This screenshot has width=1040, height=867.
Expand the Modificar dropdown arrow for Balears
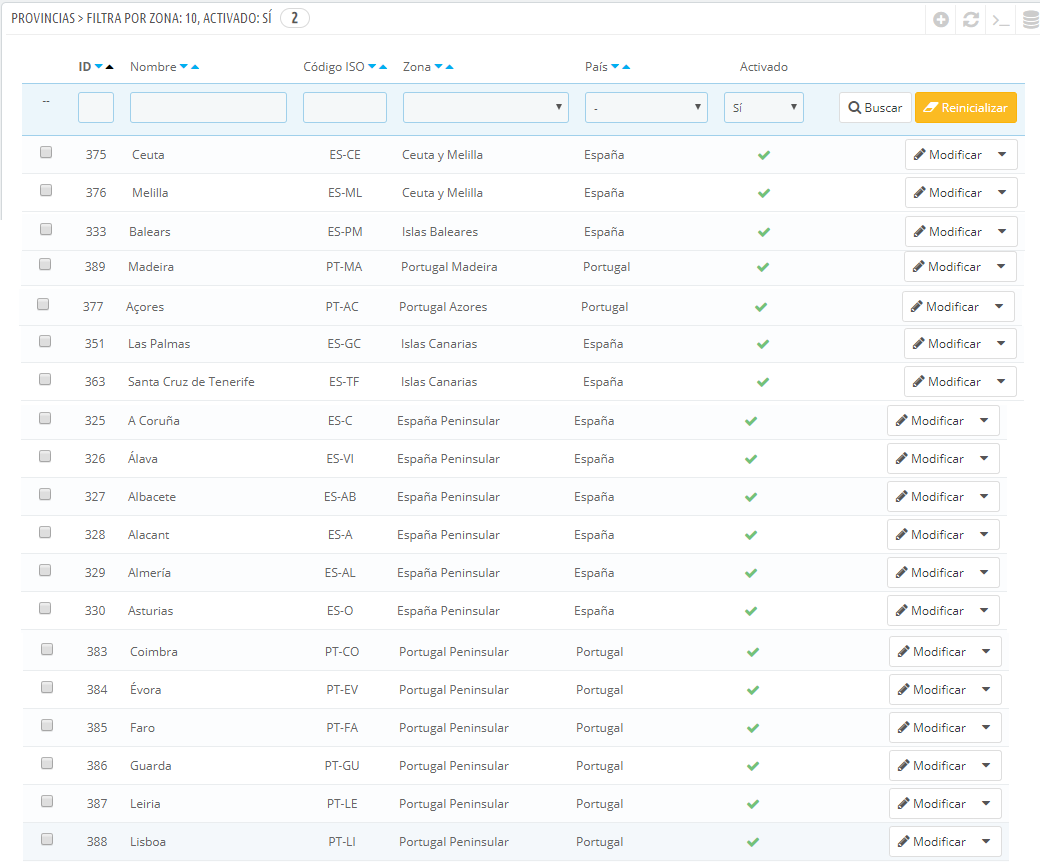coord(1002,231)
